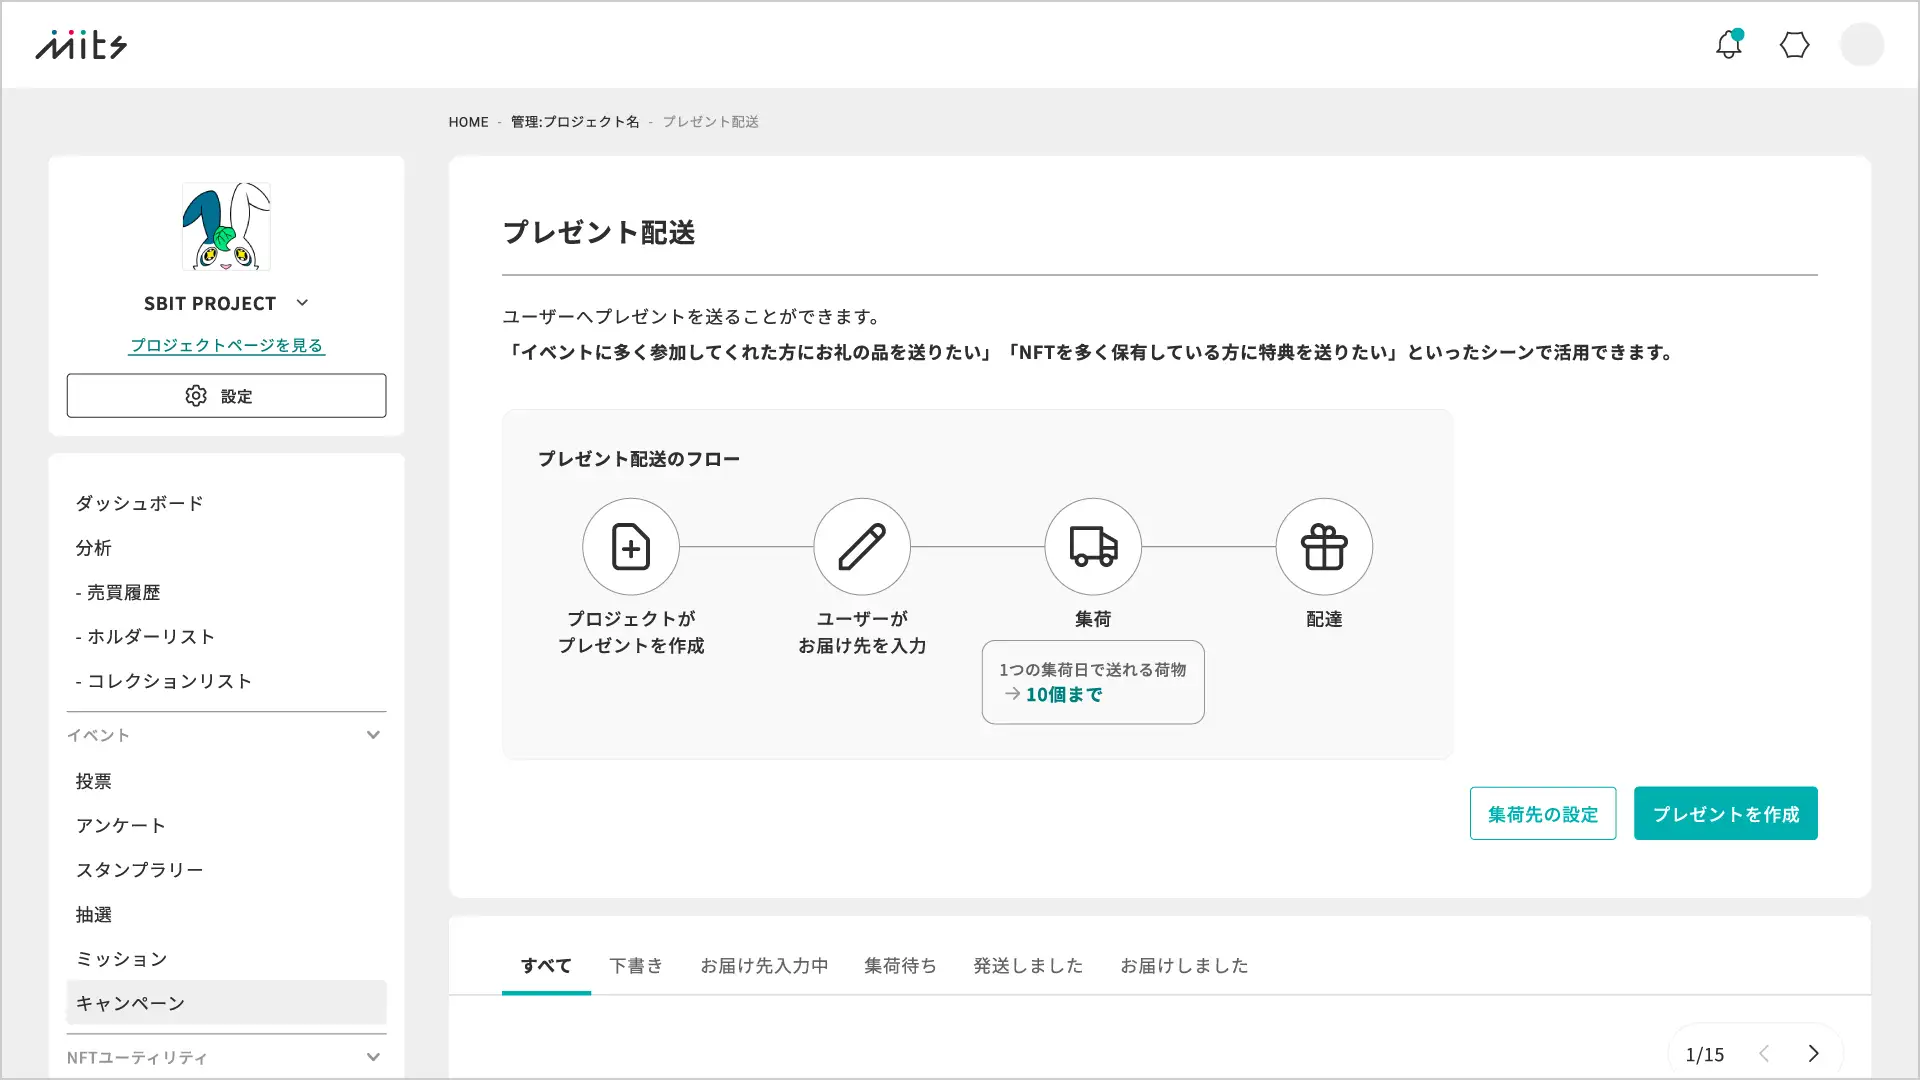
Task: Click プレゼントを作成 button
Action: pyautogui.click(x=1725, y=813)
